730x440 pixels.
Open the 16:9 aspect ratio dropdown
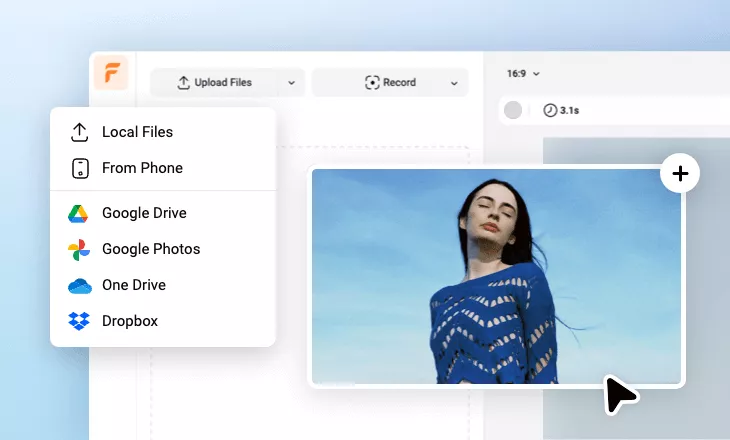click(x=523, y=74)
